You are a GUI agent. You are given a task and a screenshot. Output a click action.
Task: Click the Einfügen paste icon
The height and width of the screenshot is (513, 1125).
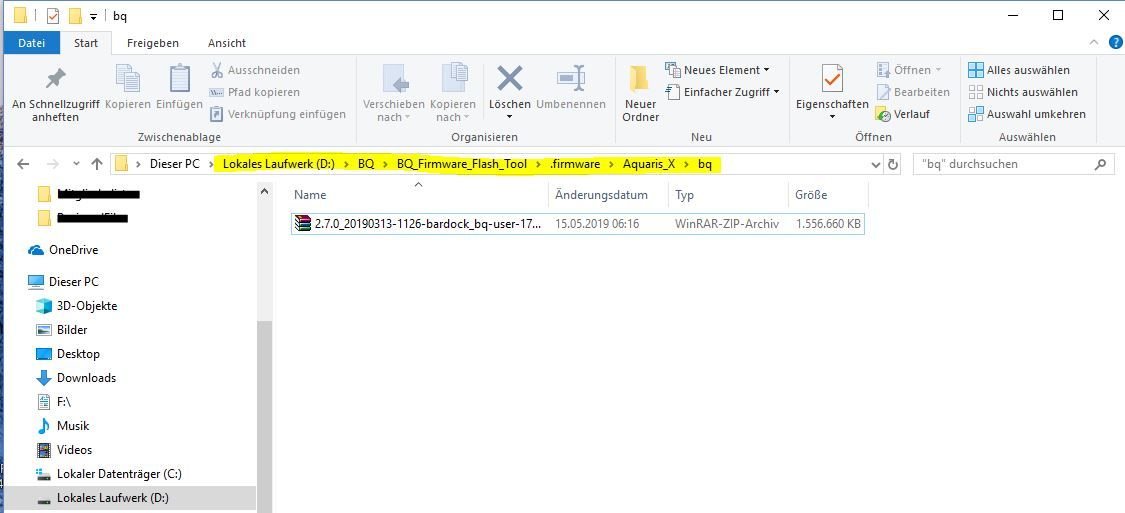179,78
